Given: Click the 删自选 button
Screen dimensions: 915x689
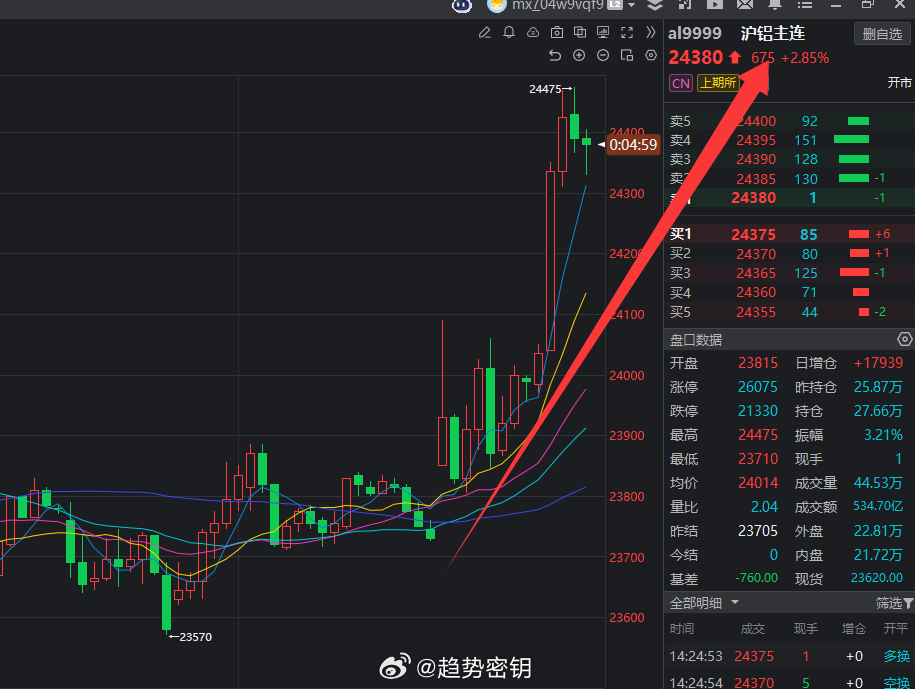Looking at the screenshot, I should coord(881,33).
